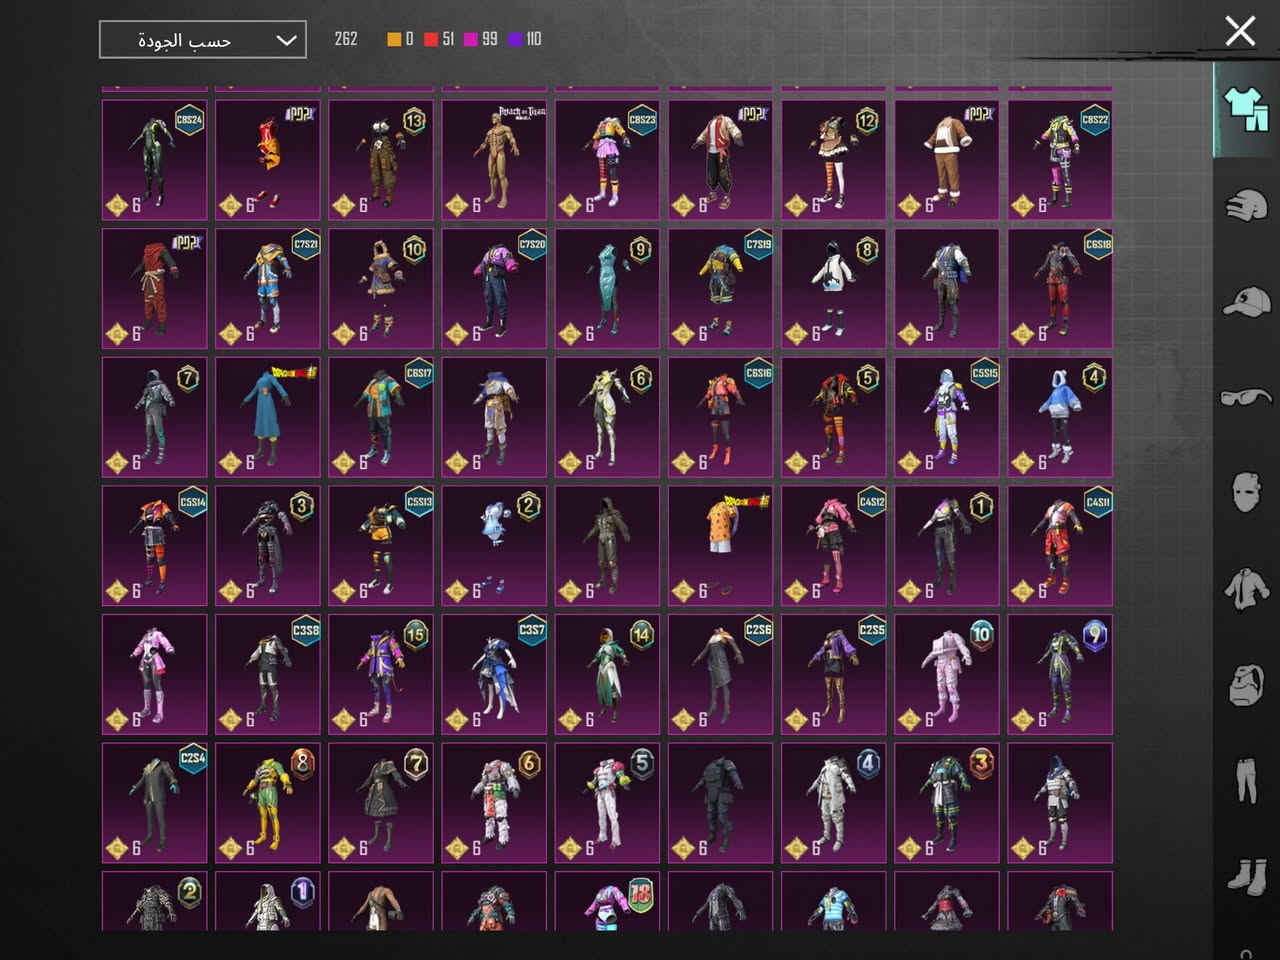Open the face mask category

(1245, 492)
